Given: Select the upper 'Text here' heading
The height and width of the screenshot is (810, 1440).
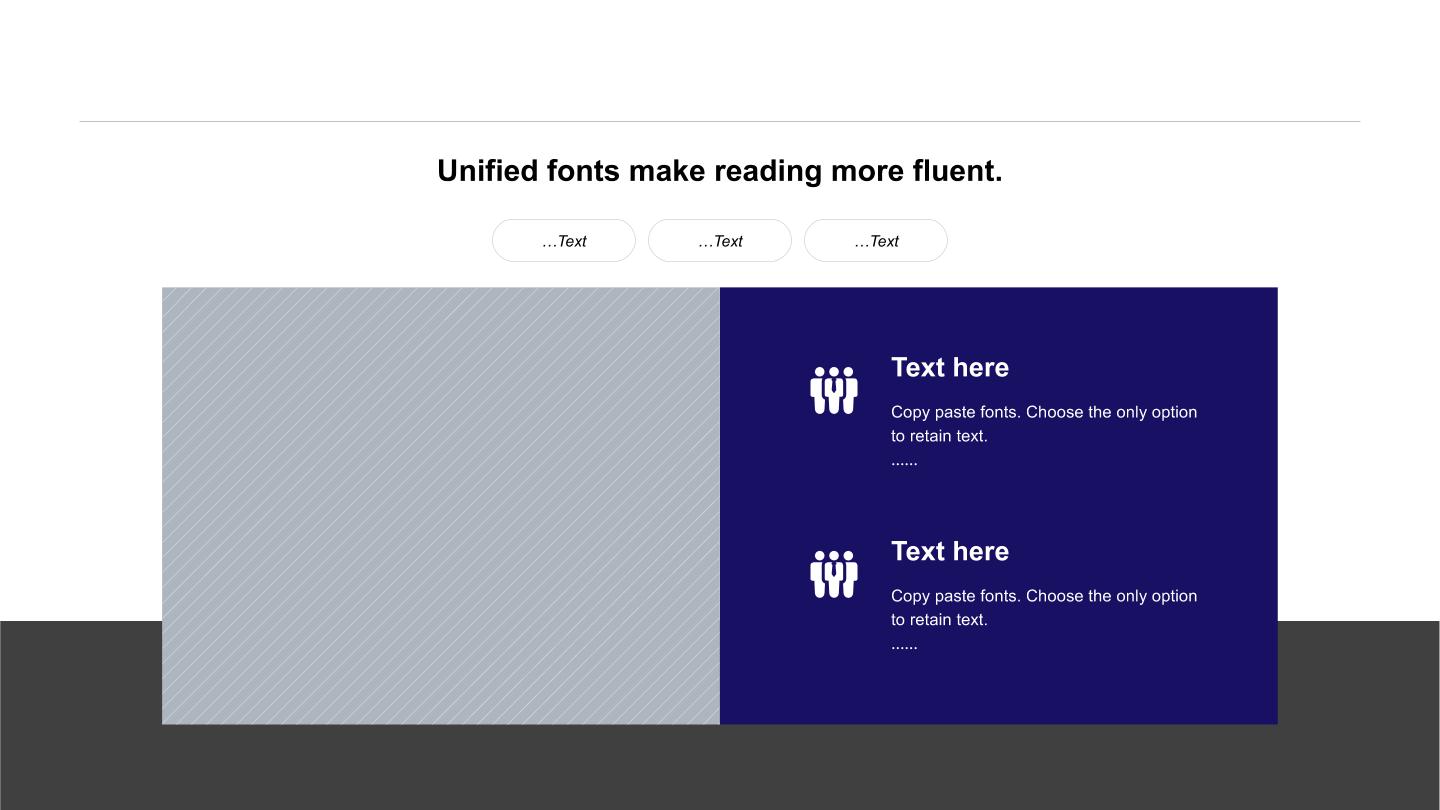Looking at the screenshot, I should (x=950, y=368).
